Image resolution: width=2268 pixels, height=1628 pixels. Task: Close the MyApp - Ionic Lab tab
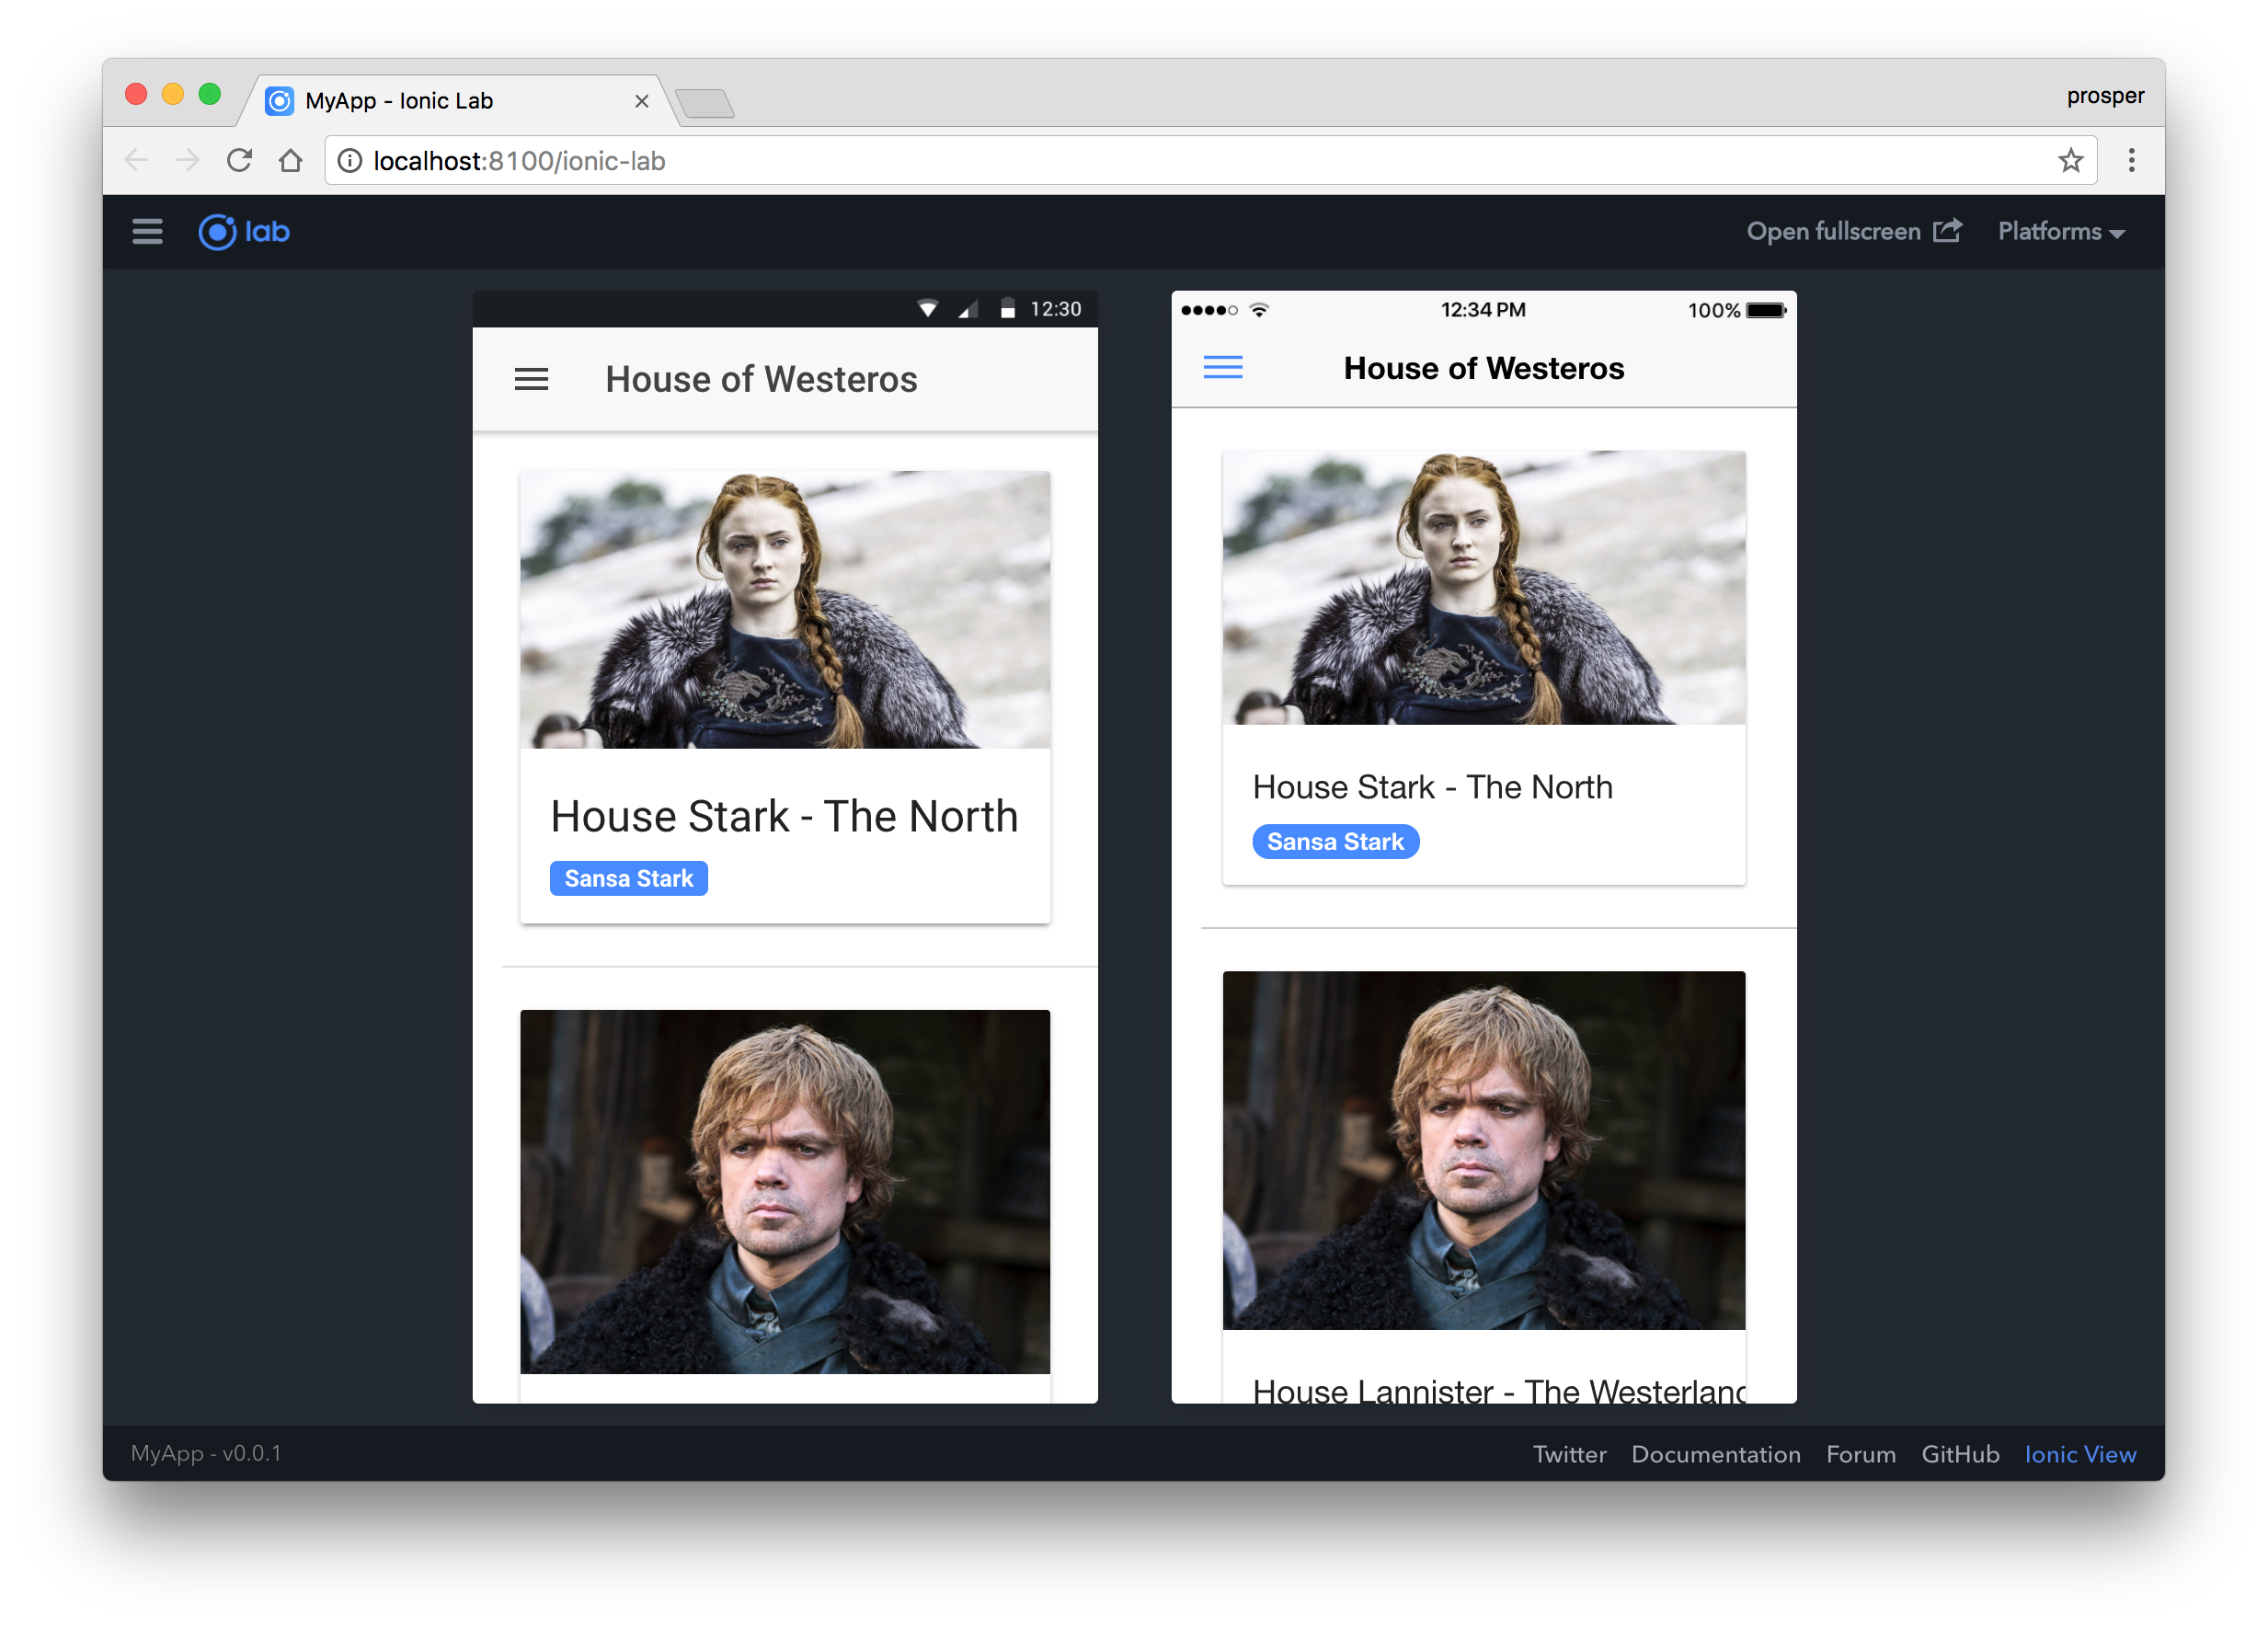coord(642,101)
